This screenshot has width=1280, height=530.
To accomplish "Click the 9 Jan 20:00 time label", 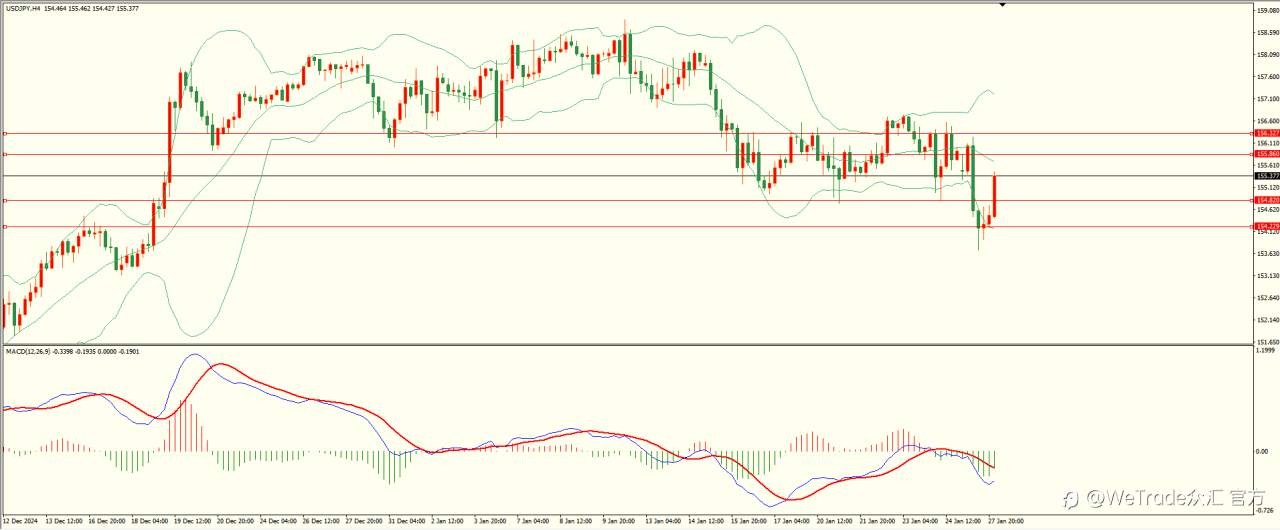I will 620,521.
